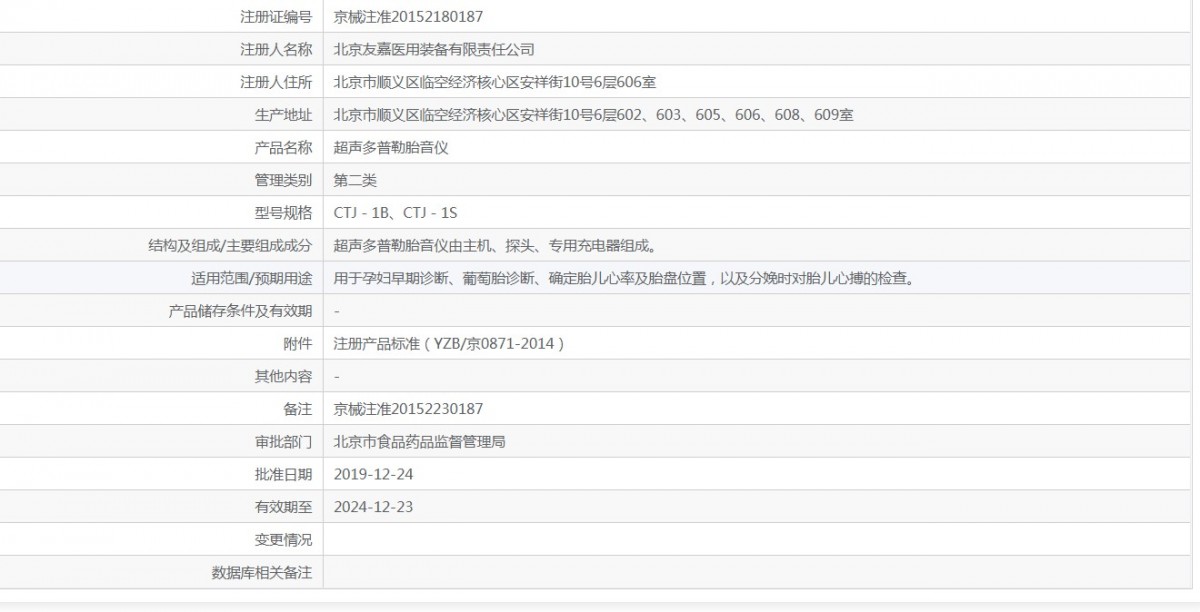Click the 有效期至 label
Screen dimensions: 1200x612
(284, 508)
